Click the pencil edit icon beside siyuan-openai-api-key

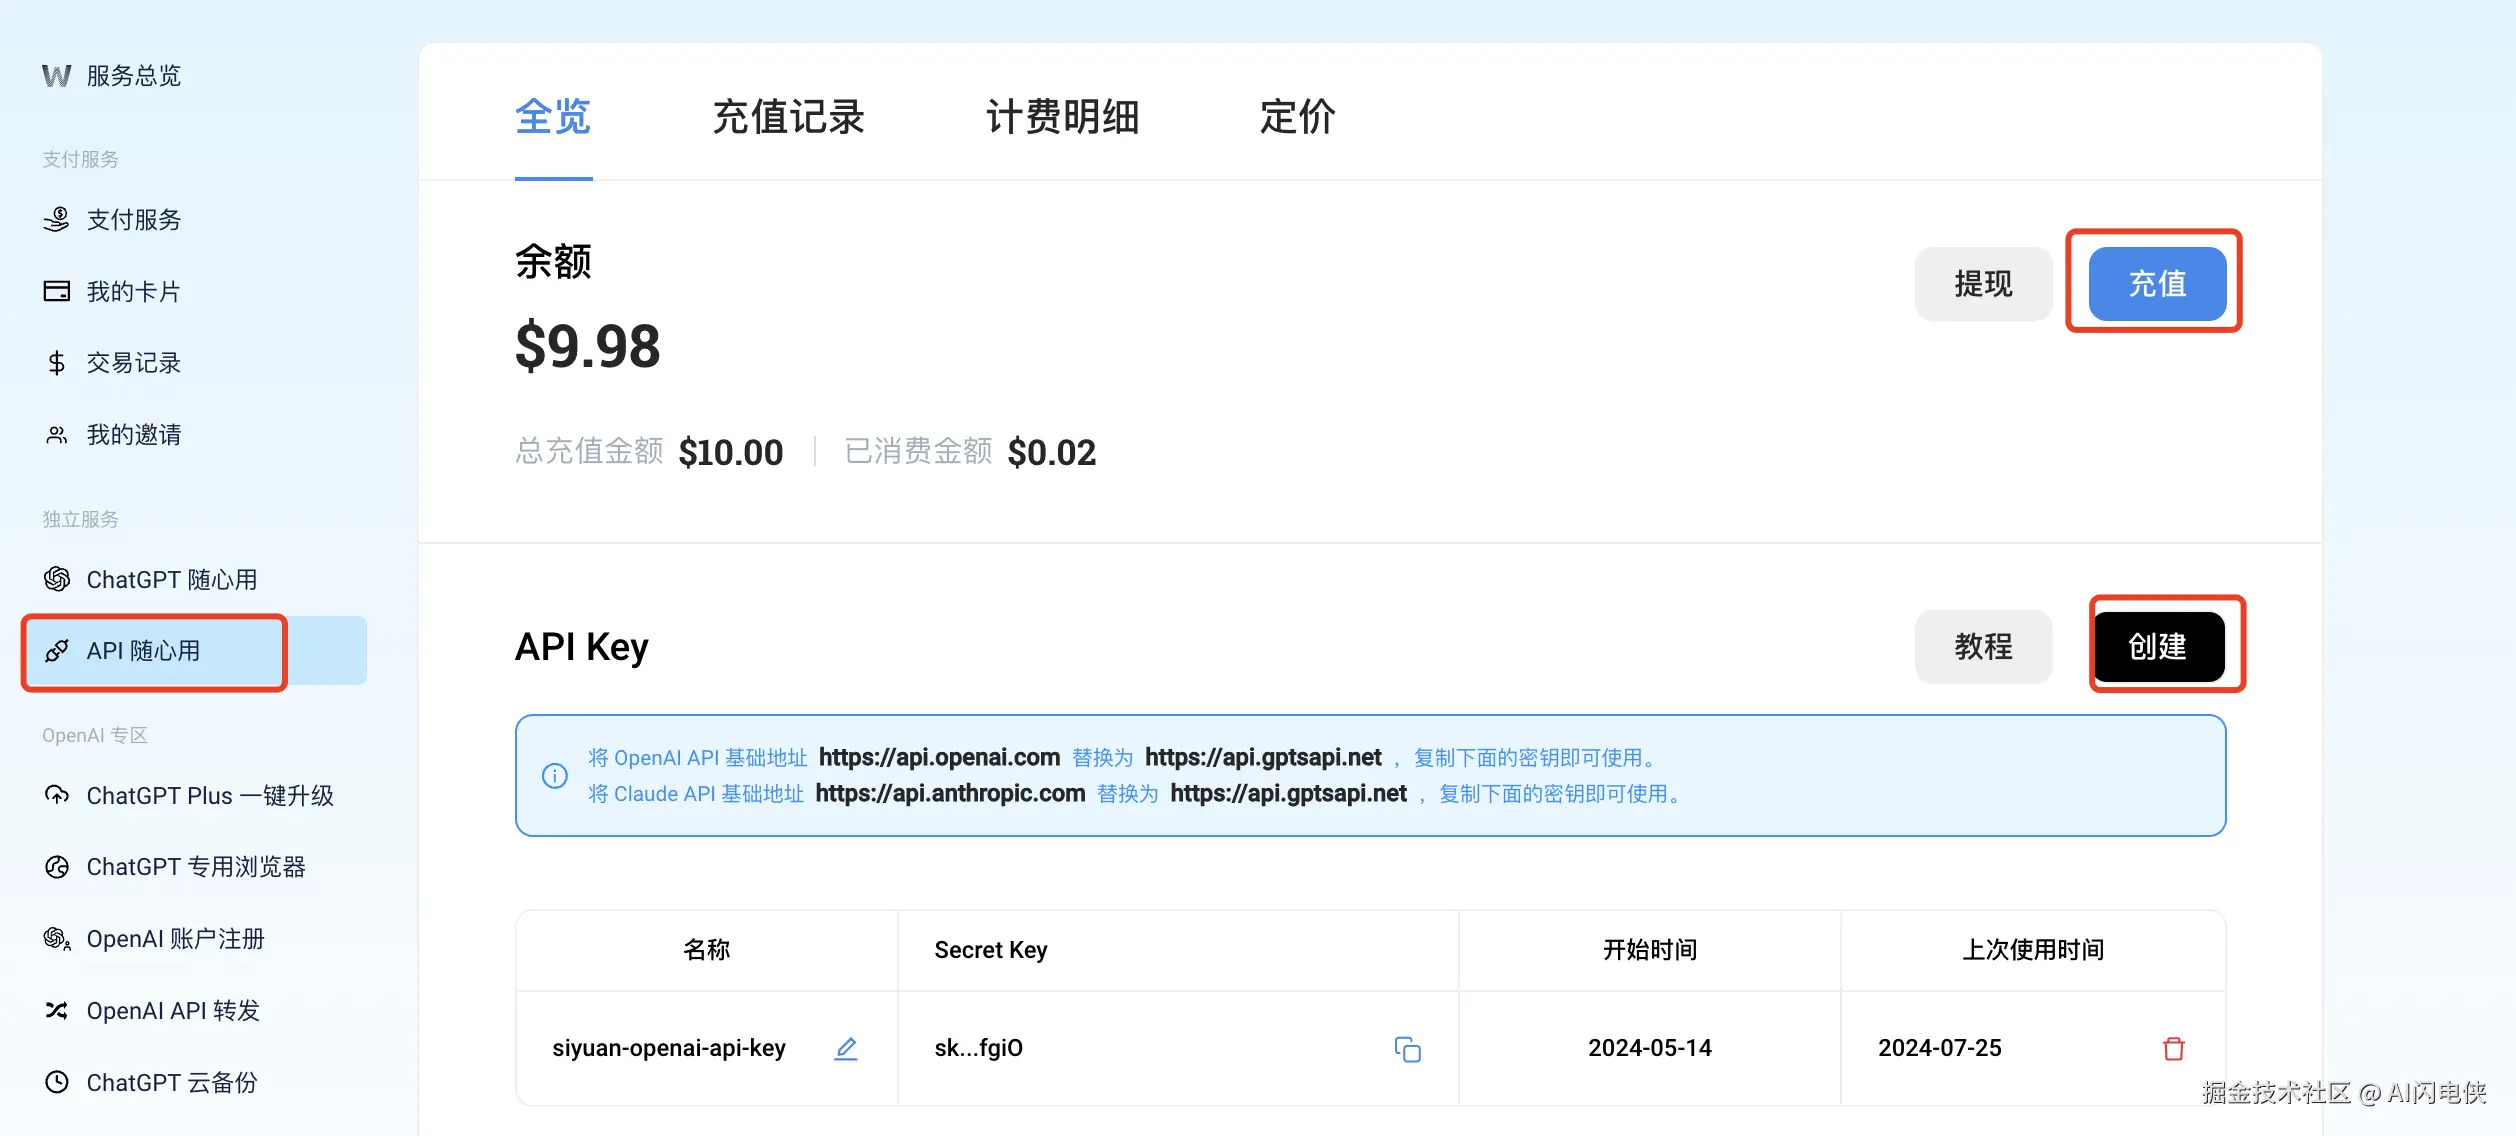[x=846, y=1048]
